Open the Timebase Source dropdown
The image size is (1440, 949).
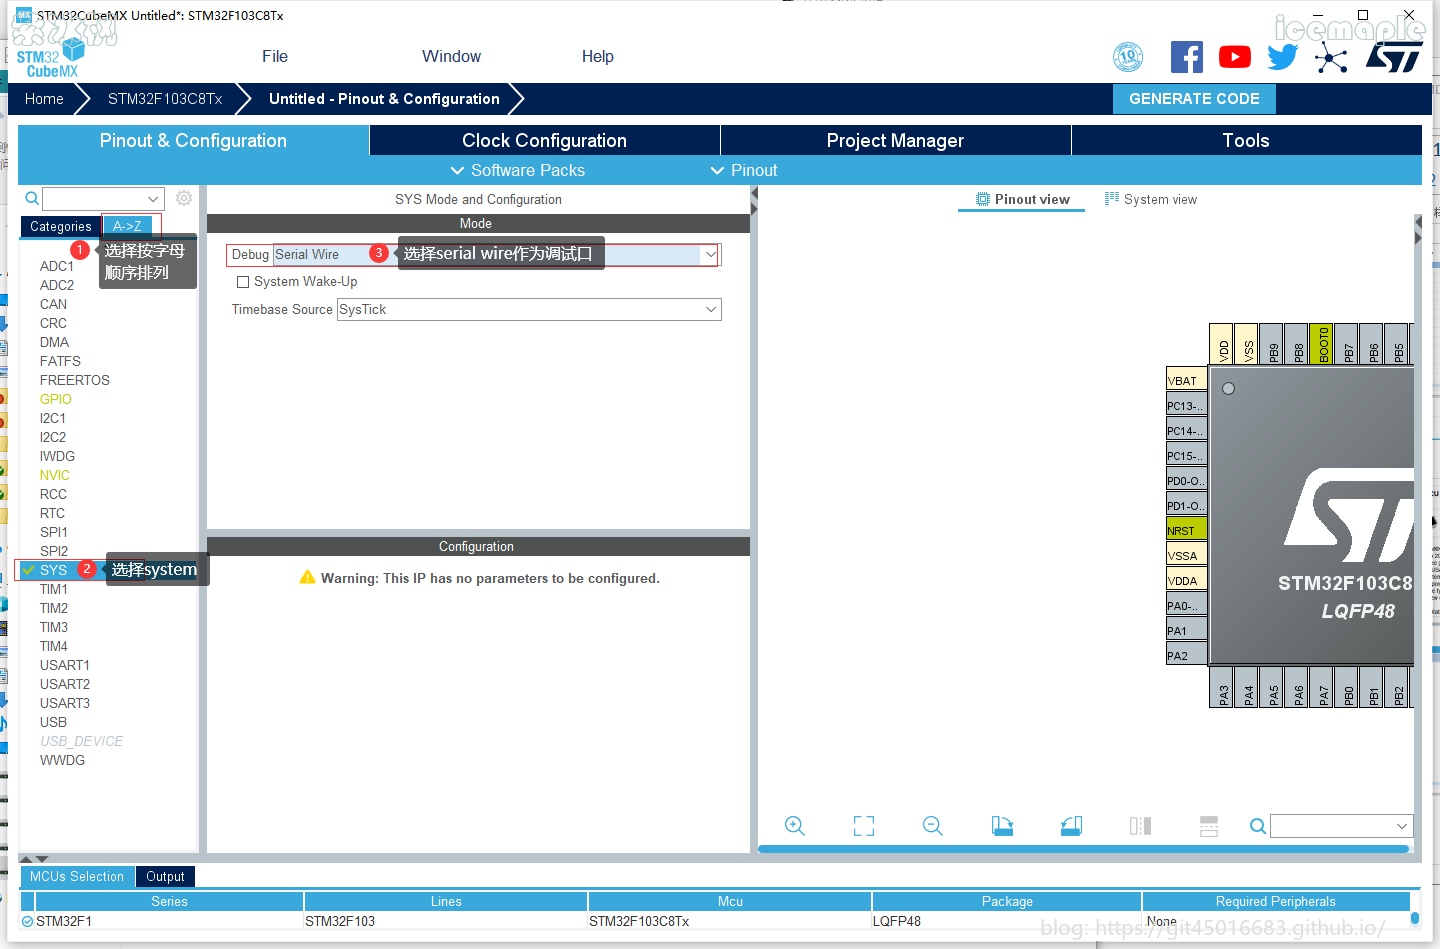[711, 309]
